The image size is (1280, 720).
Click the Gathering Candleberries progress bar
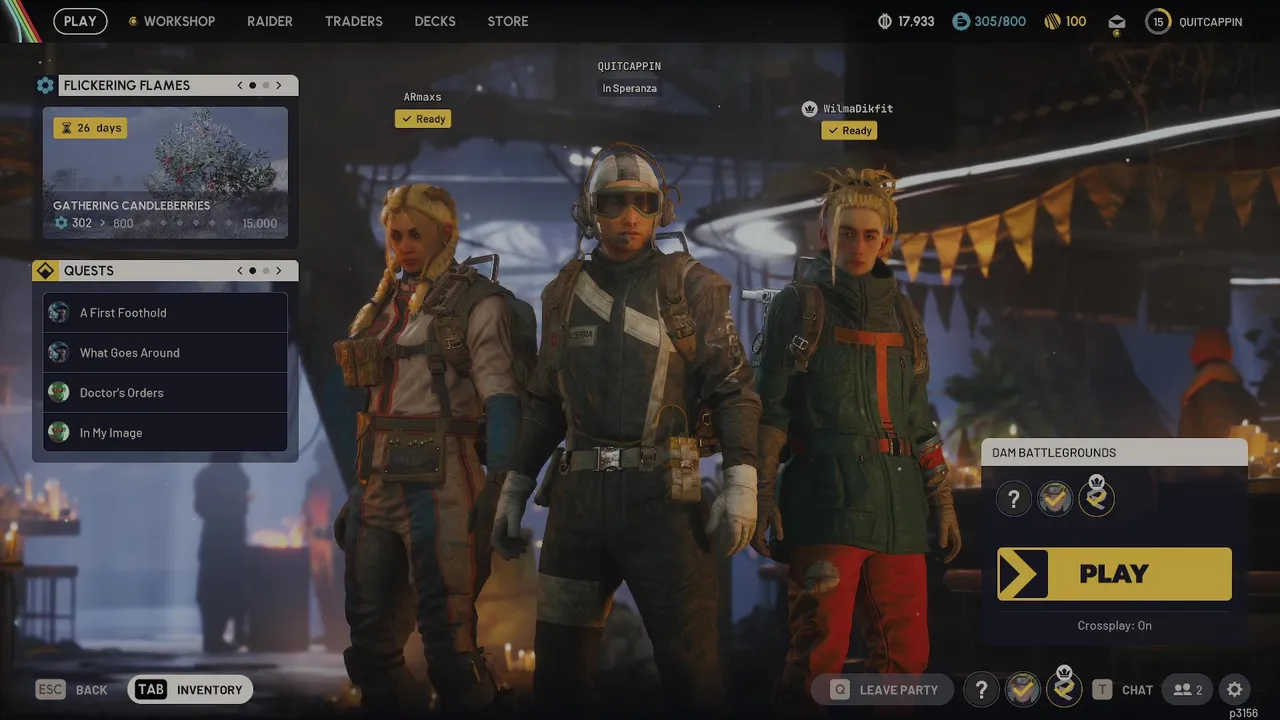click(165, 223)
